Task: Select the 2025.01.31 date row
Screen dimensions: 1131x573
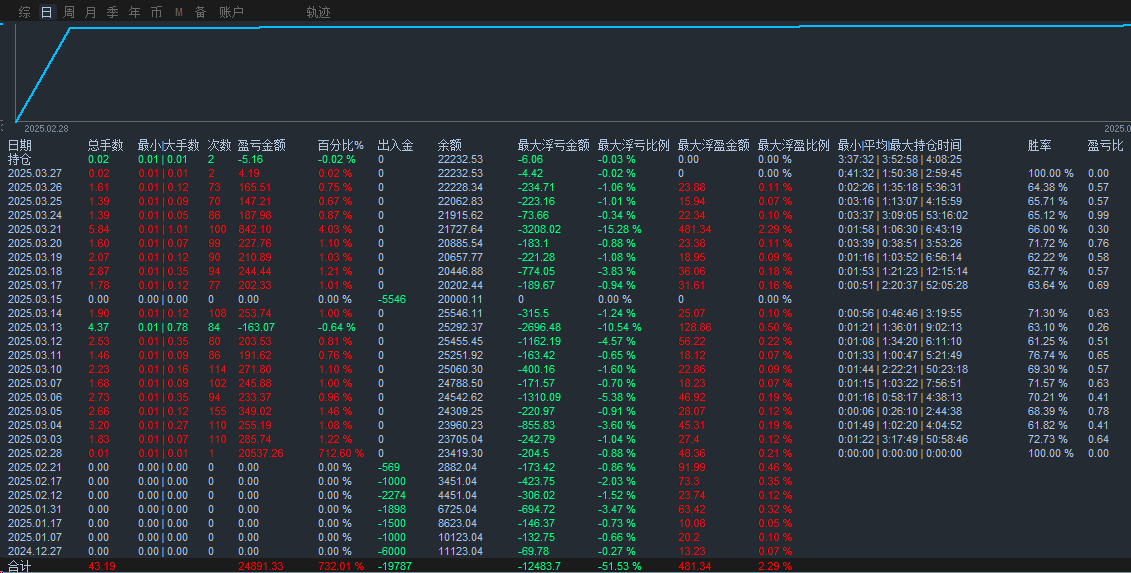Action: point(35,509)
